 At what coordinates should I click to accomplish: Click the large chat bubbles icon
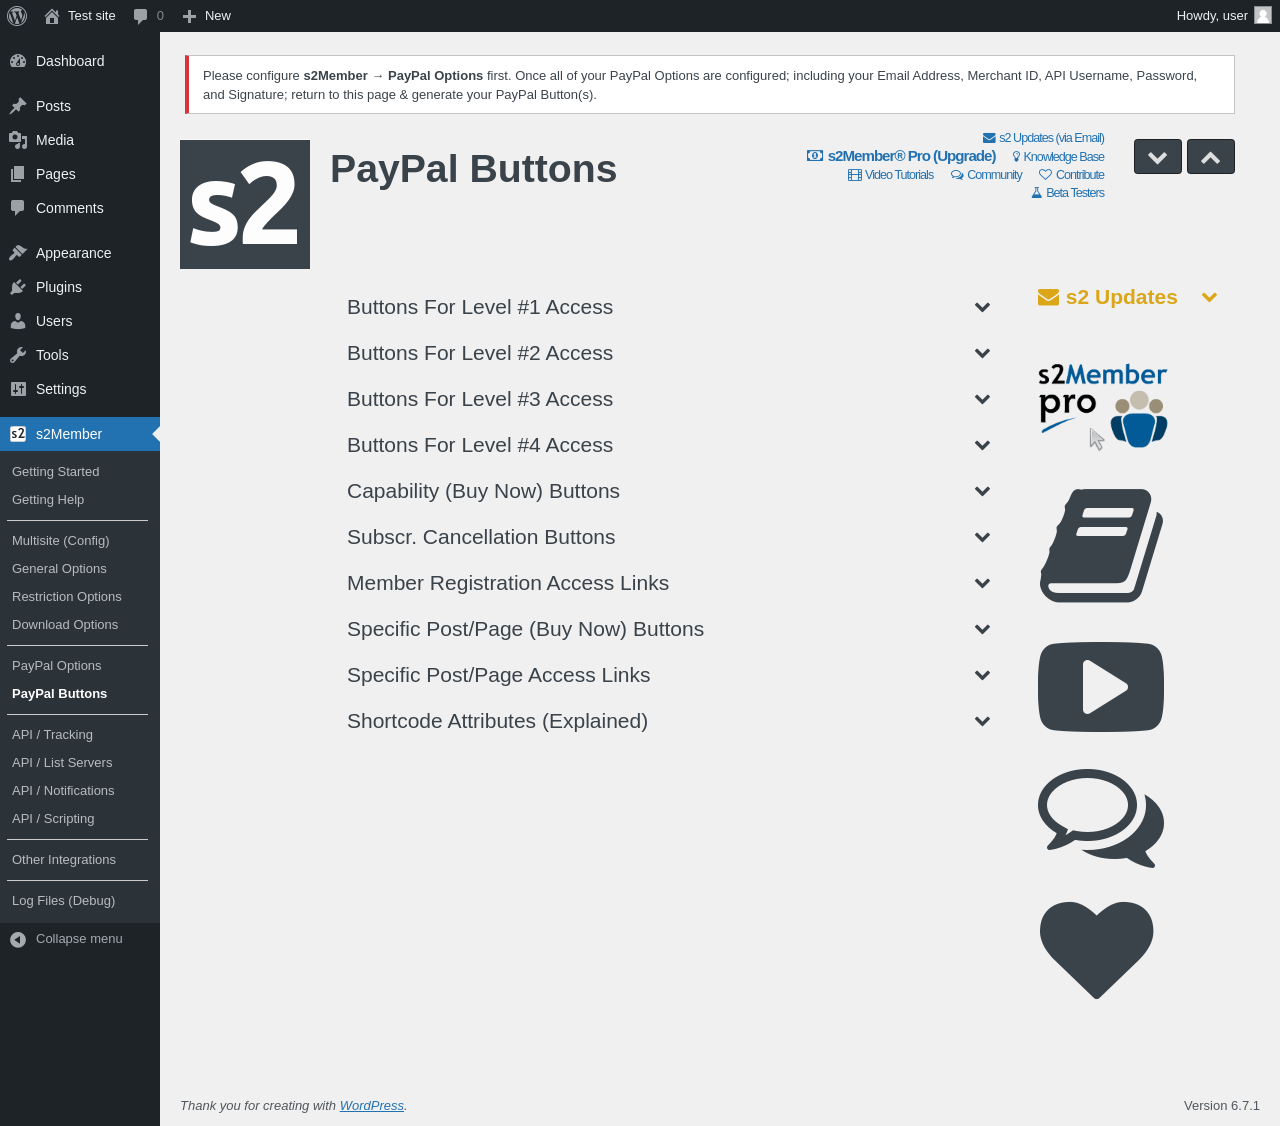point(1101,818)
